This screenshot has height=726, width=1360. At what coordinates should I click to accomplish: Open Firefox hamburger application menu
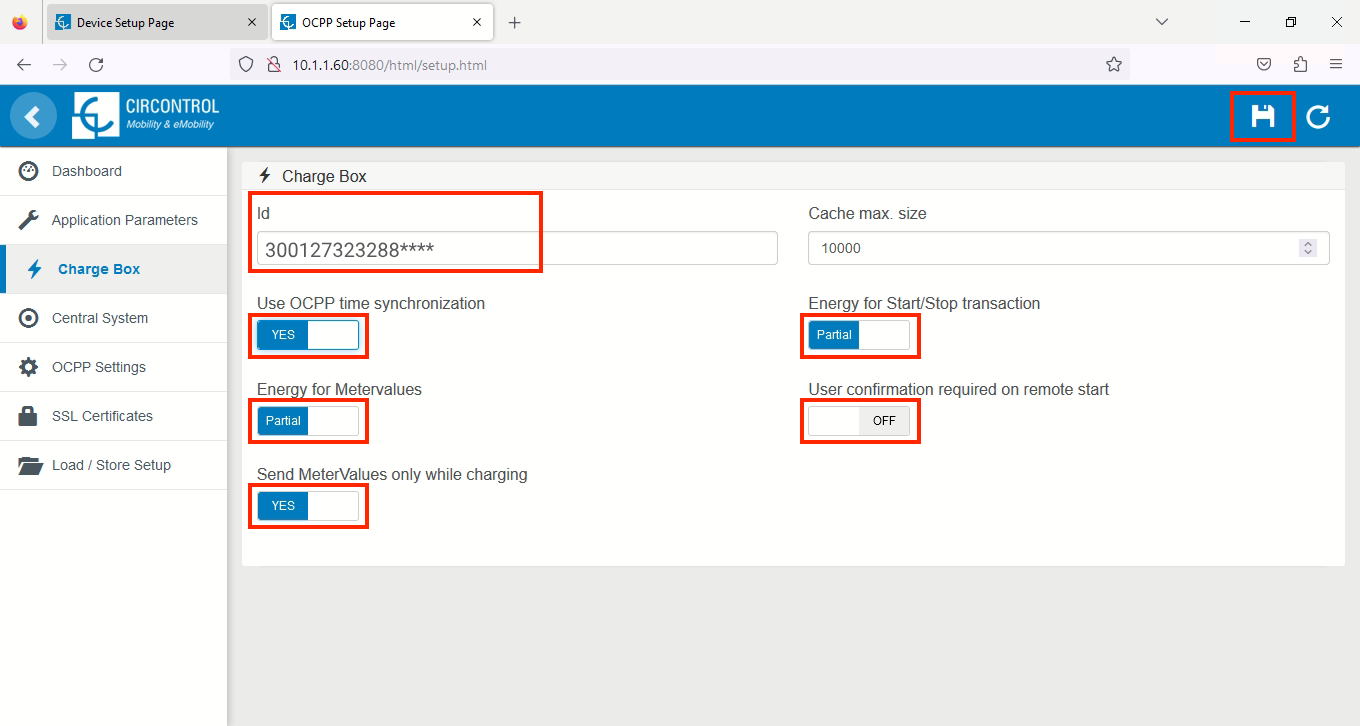pos(1336,65)
